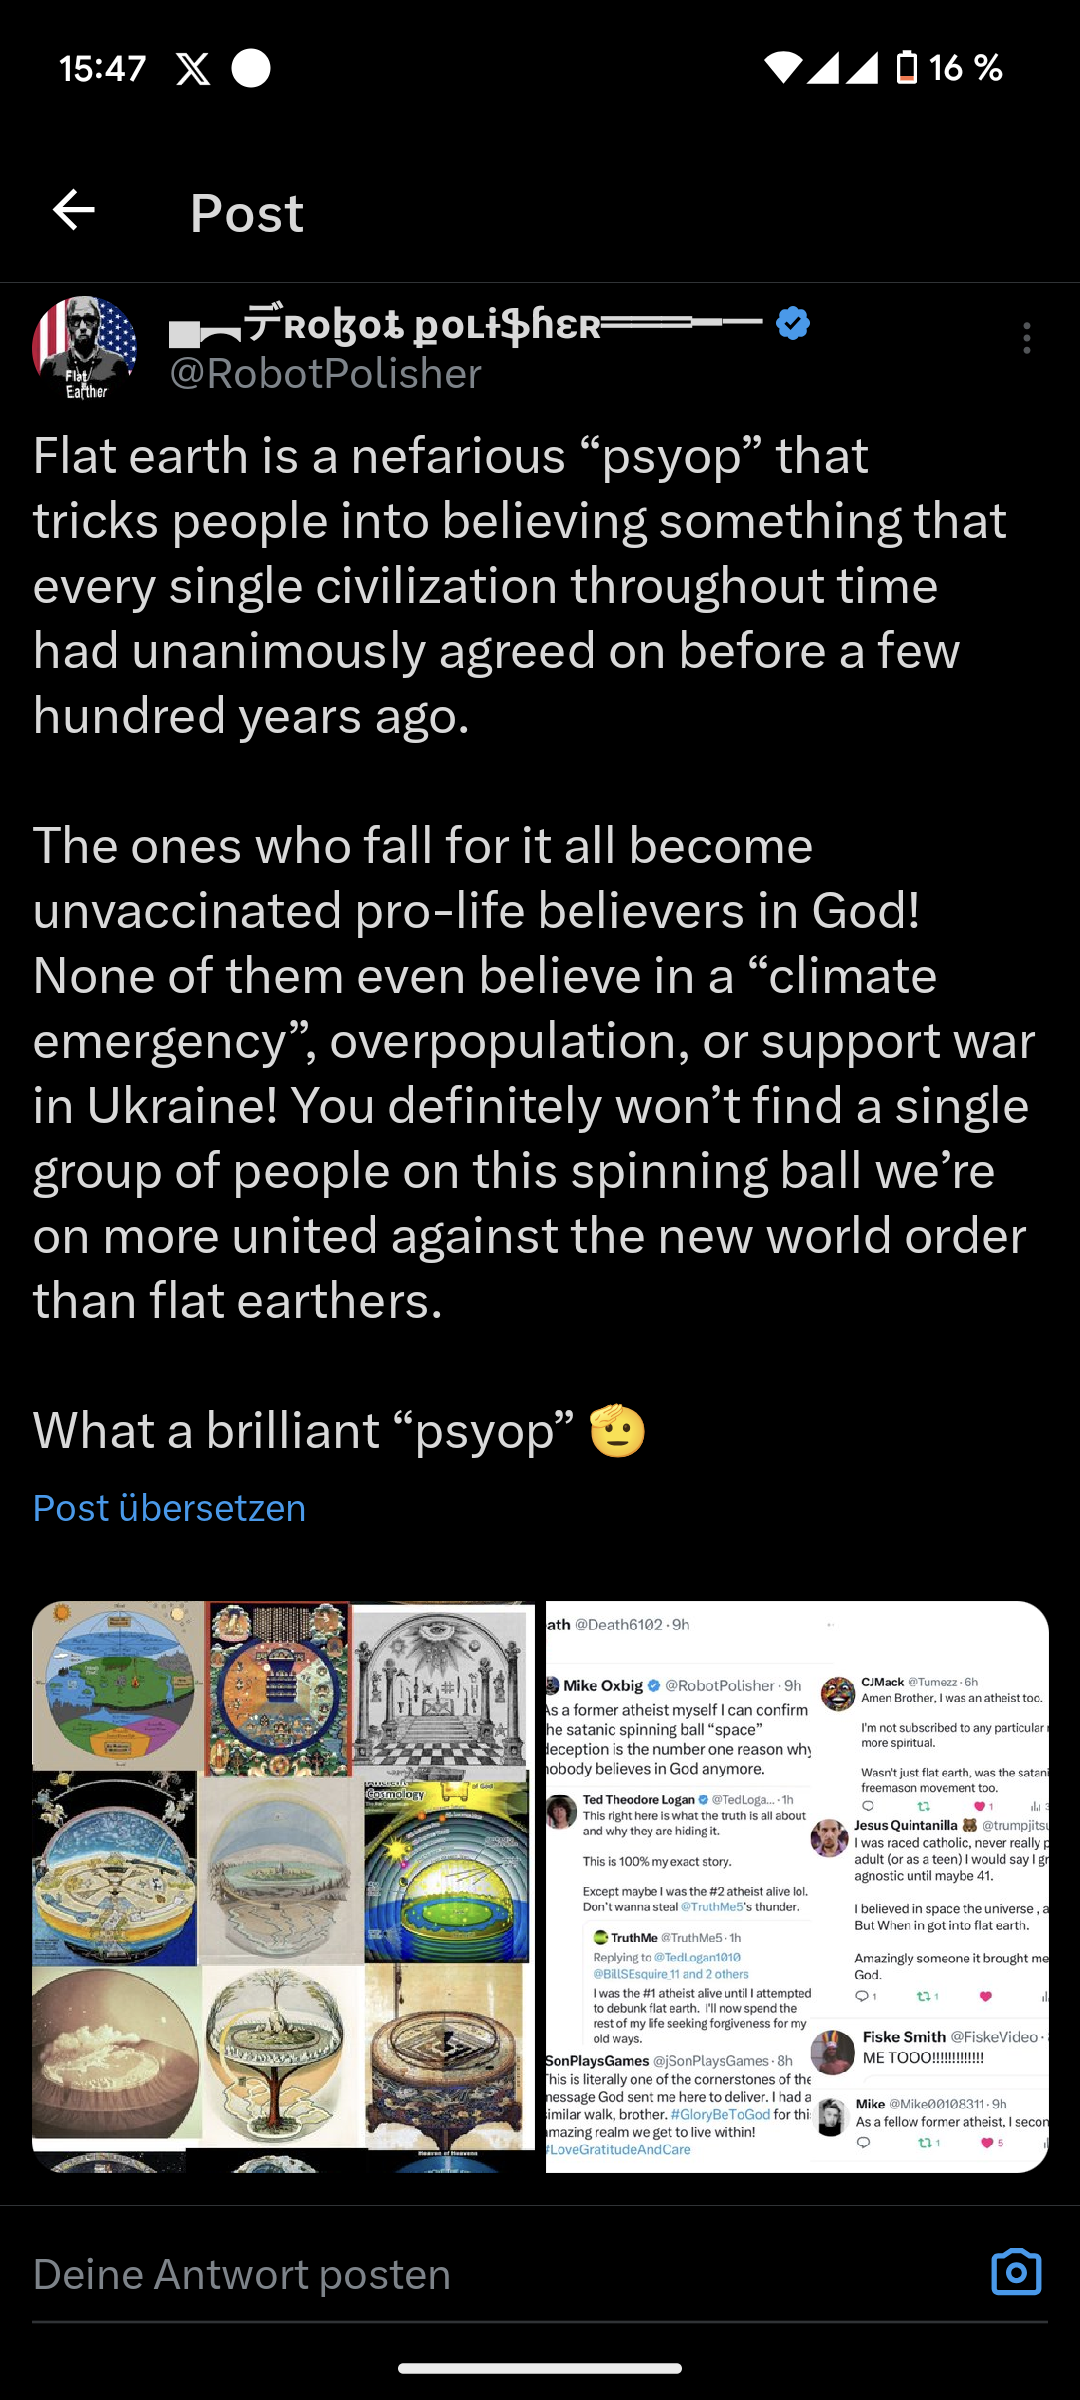Tap the back arrow icon

[74, 210]
